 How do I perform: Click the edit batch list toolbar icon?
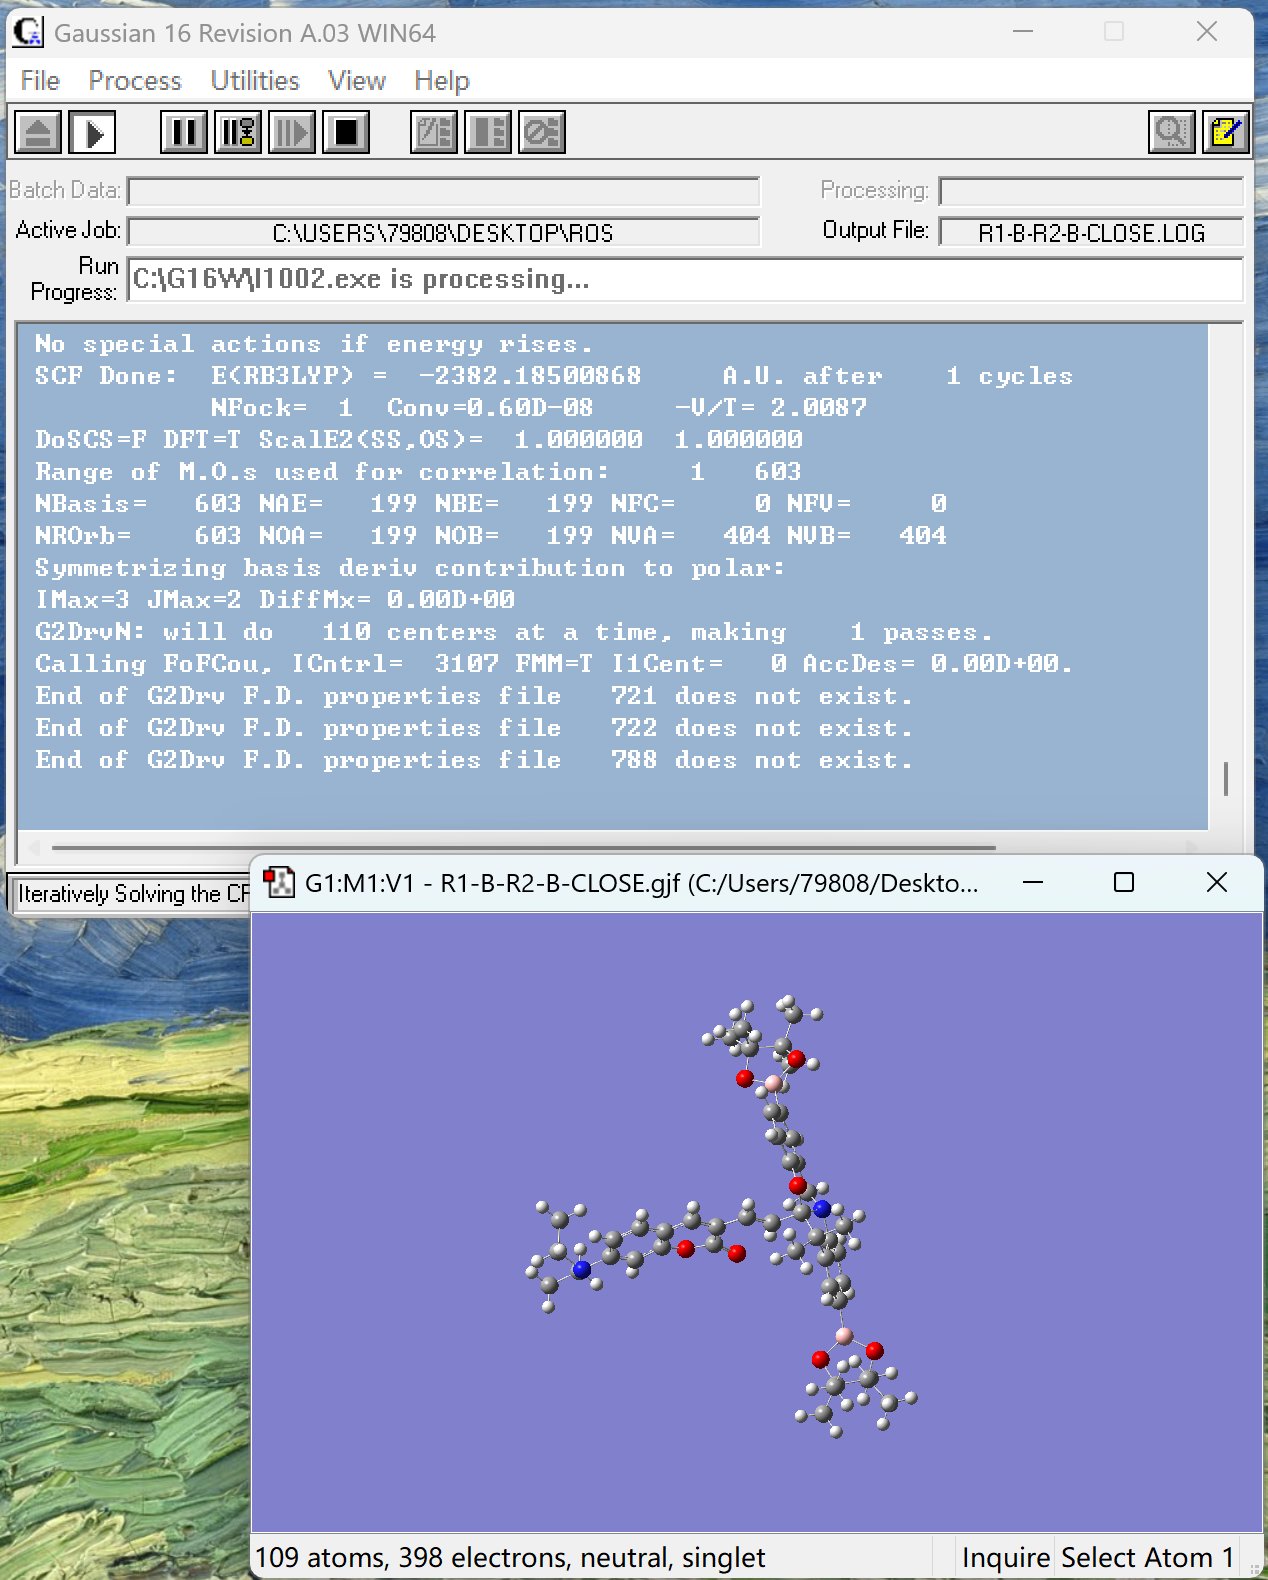click(434, 132)
